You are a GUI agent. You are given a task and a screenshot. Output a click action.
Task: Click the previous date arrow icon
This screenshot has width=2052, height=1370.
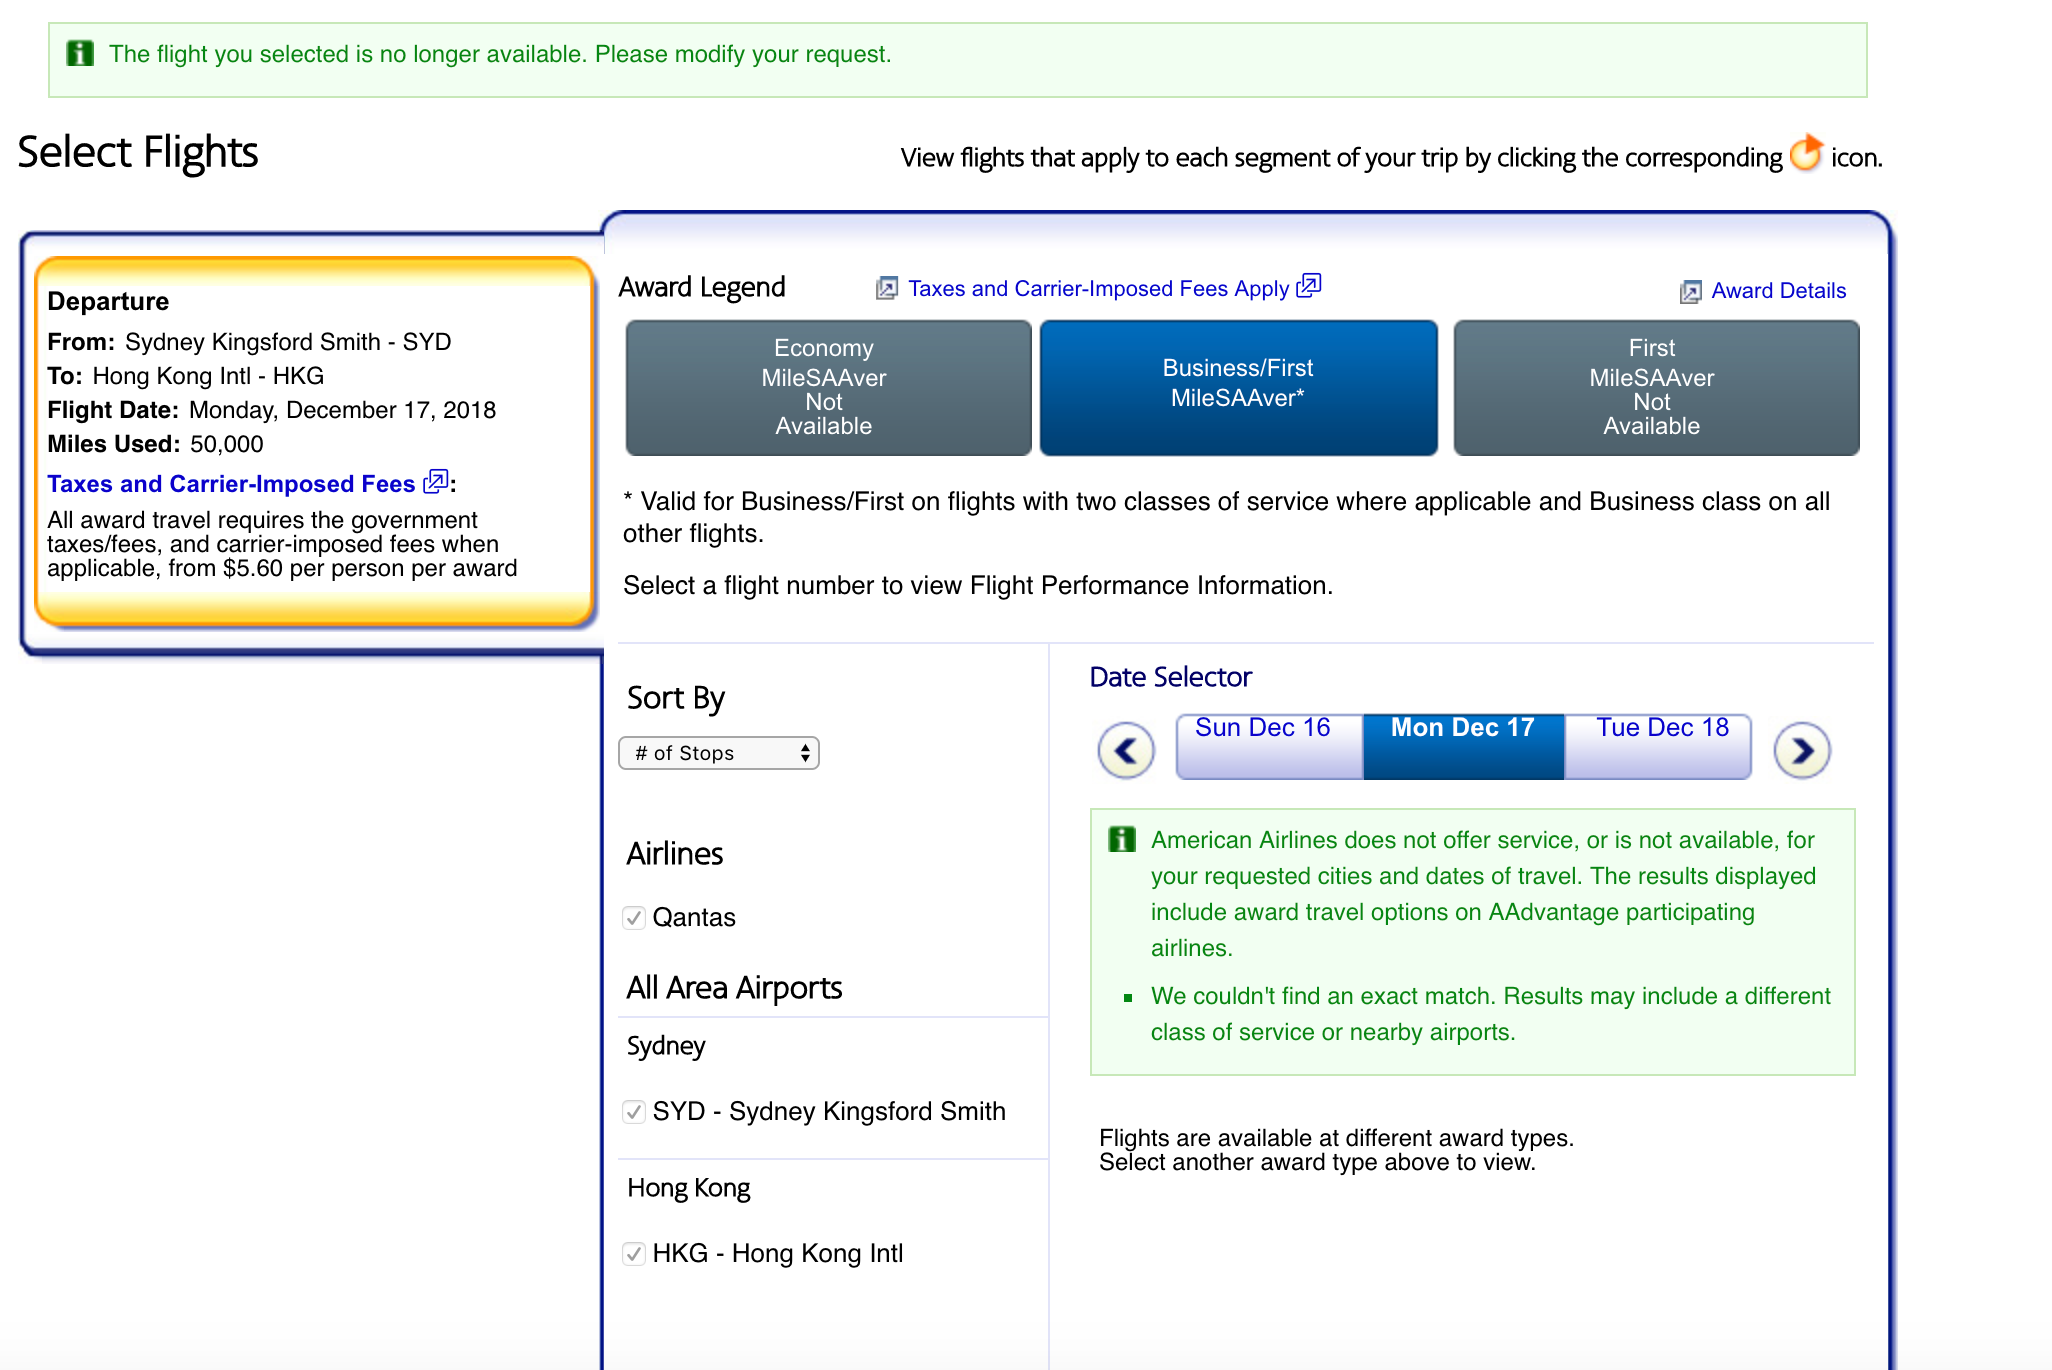1126,750
